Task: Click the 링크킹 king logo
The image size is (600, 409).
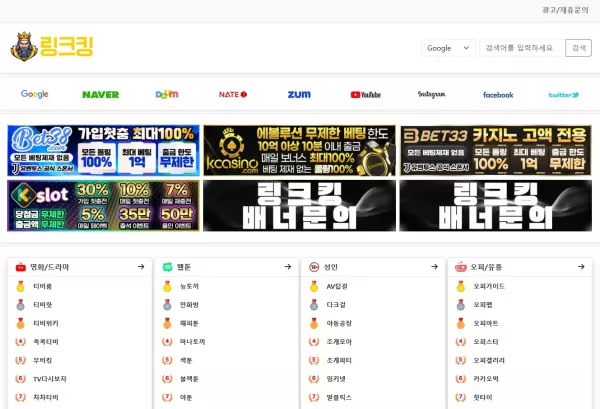Action: pos(52,47)
